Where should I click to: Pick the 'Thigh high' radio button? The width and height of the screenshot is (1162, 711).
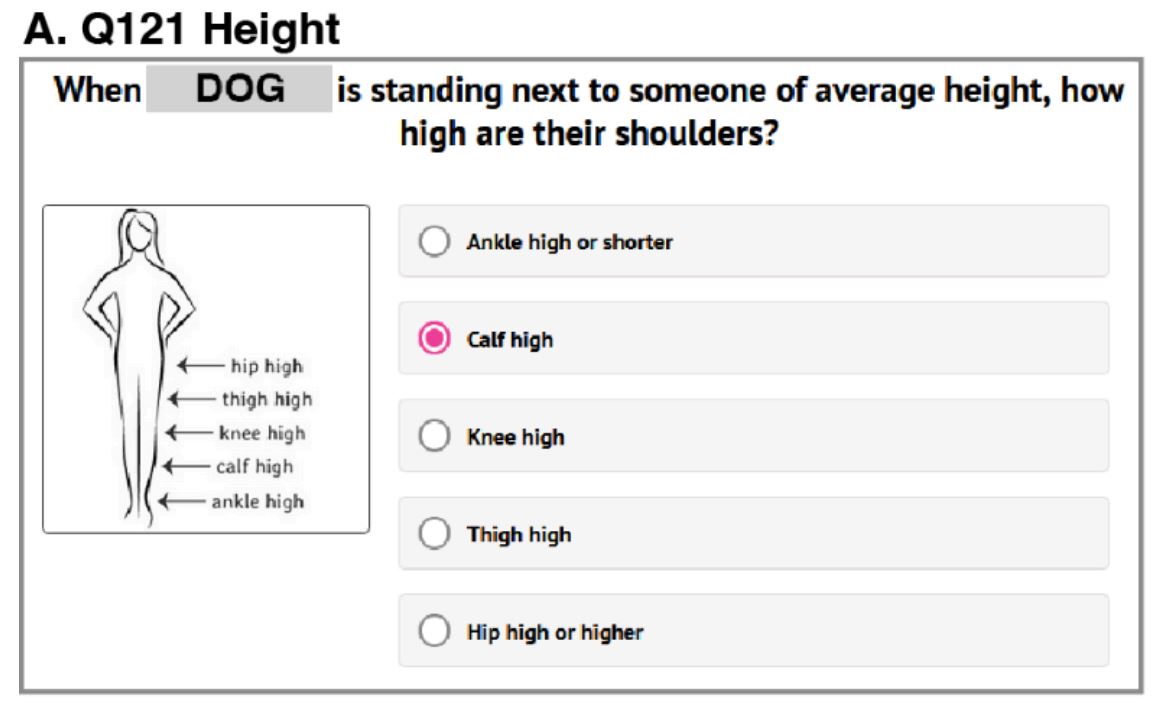[x=434, y=534]
